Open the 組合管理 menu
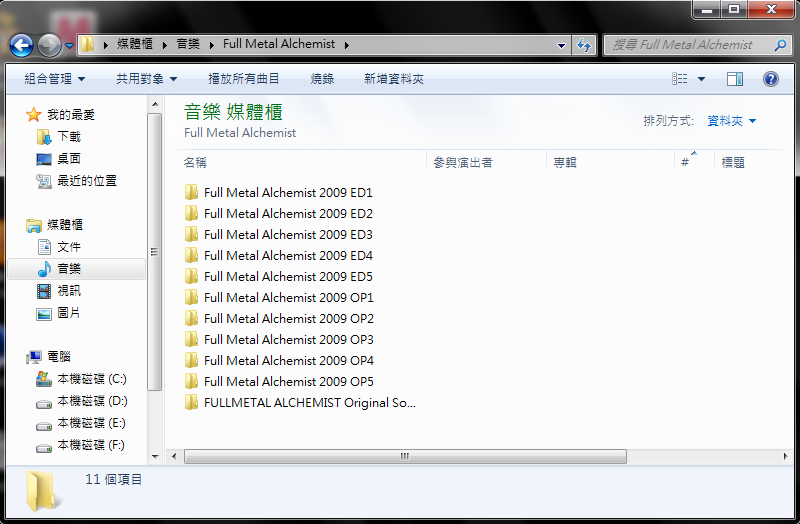 (x=55, y=79)
